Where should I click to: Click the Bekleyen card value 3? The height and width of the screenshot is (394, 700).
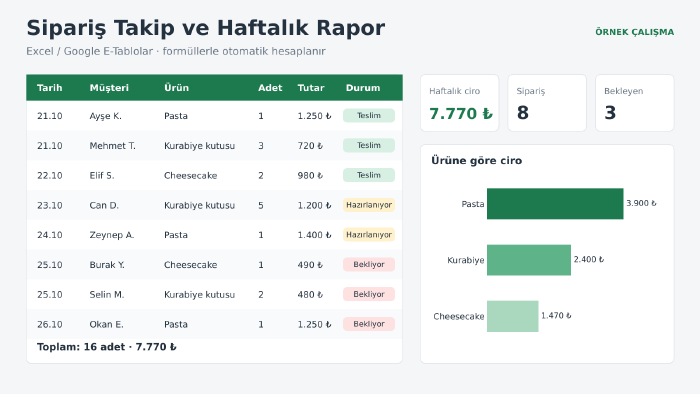[x=610, y=113]
